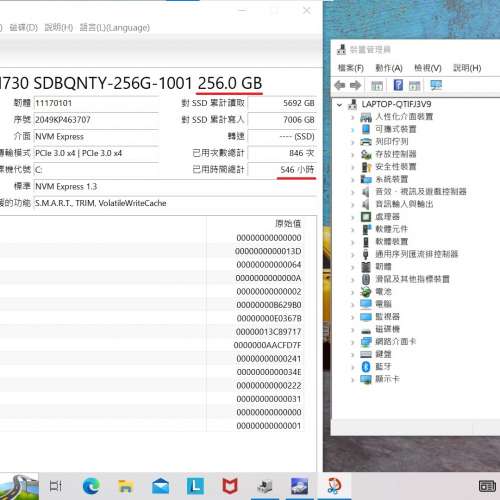The height and width of the screenshot is (500, 500).
Task: Switch to CrystalDiskInfo taskbar icon
Action: pyautogui.click(x=299, y=486)
